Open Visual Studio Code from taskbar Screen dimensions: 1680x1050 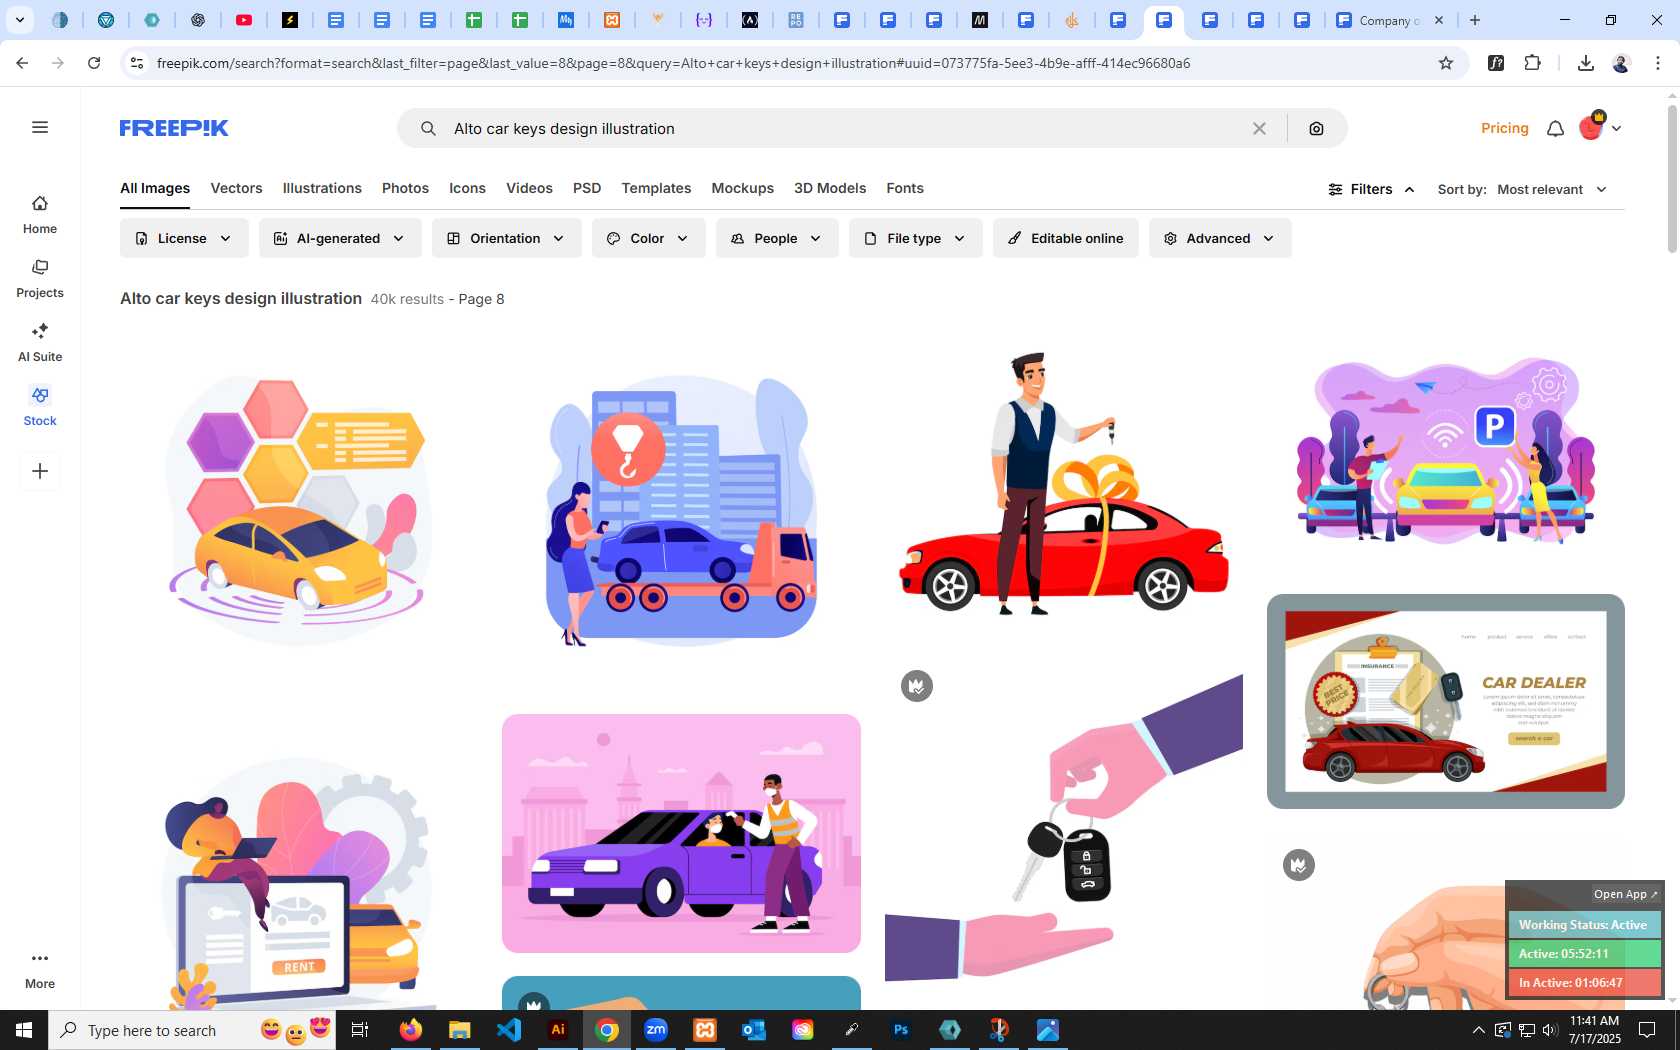[x=509, y=1030]
